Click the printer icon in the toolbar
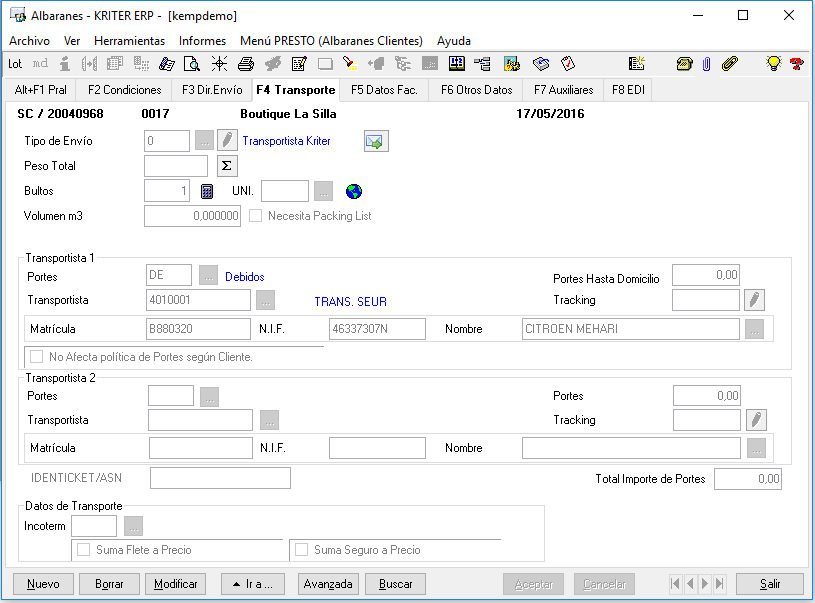This screenshot has height=603, width=815. (x=246, y=64)
